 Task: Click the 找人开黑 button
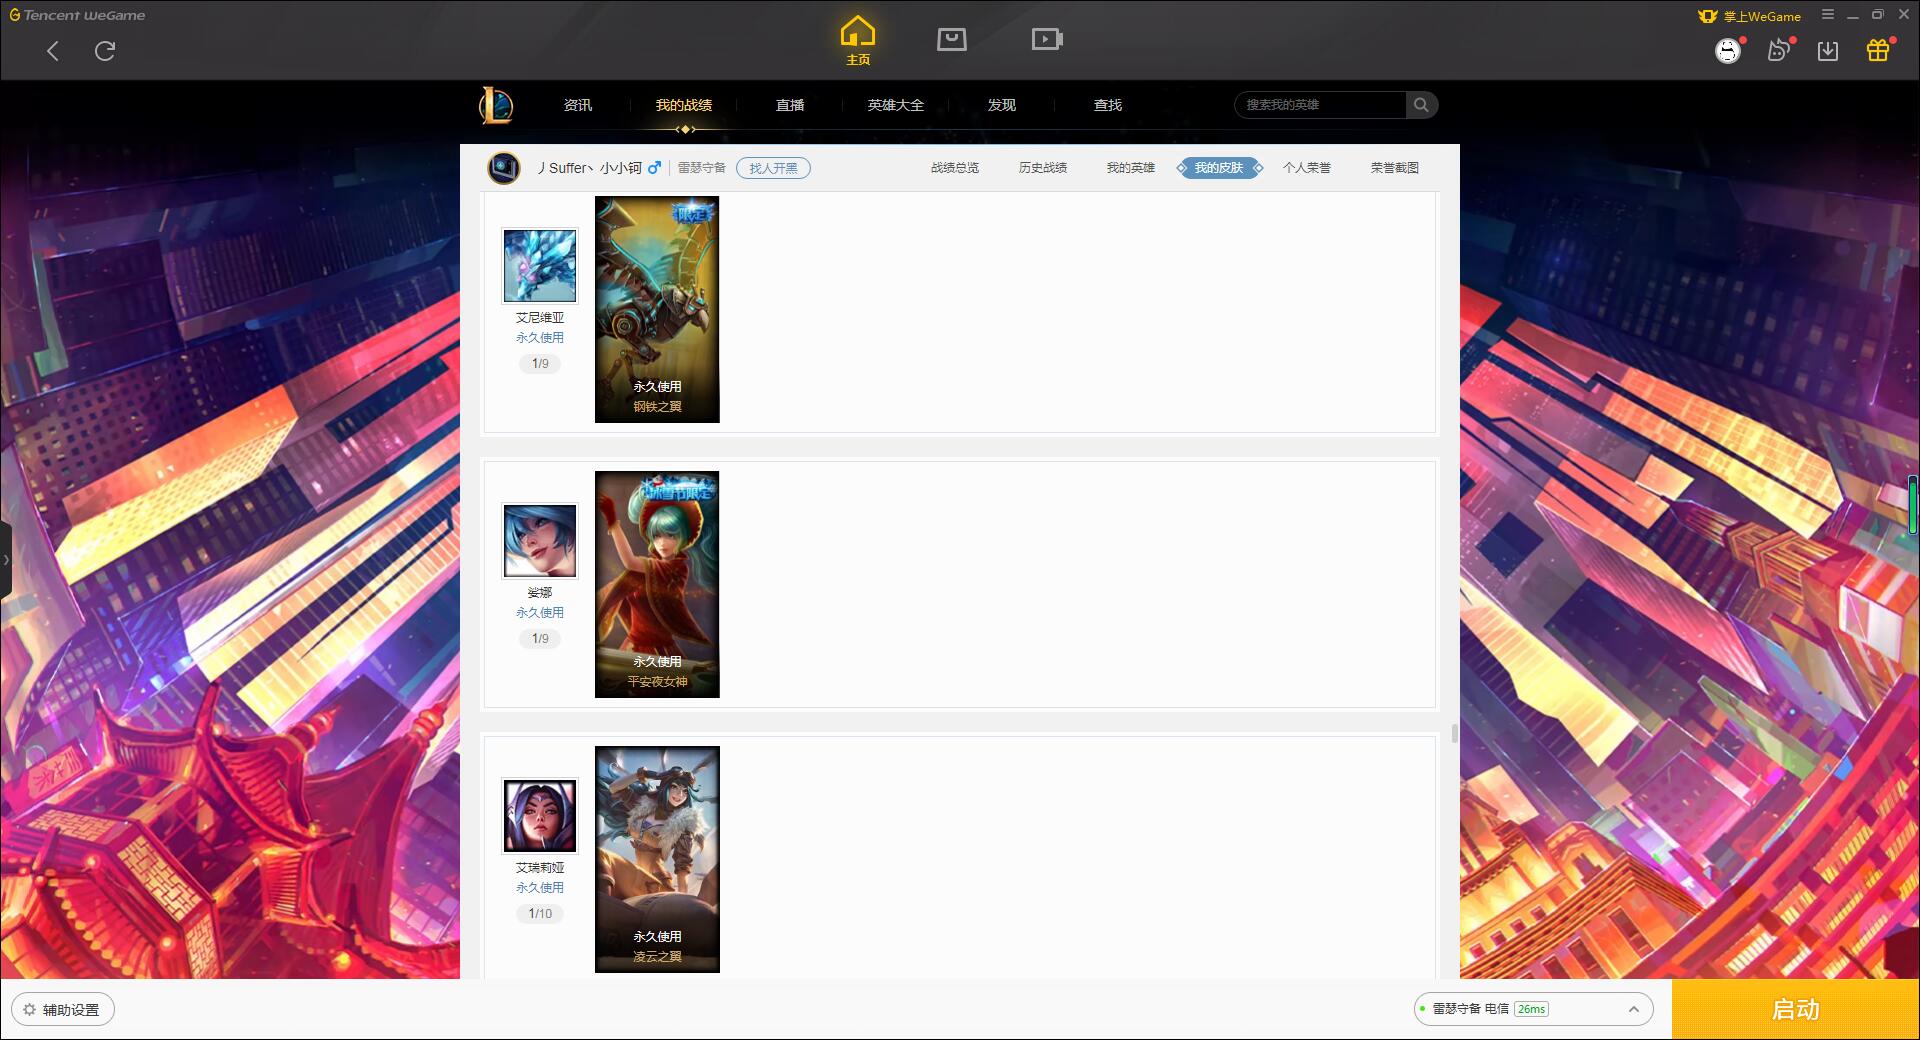point(773,168)
